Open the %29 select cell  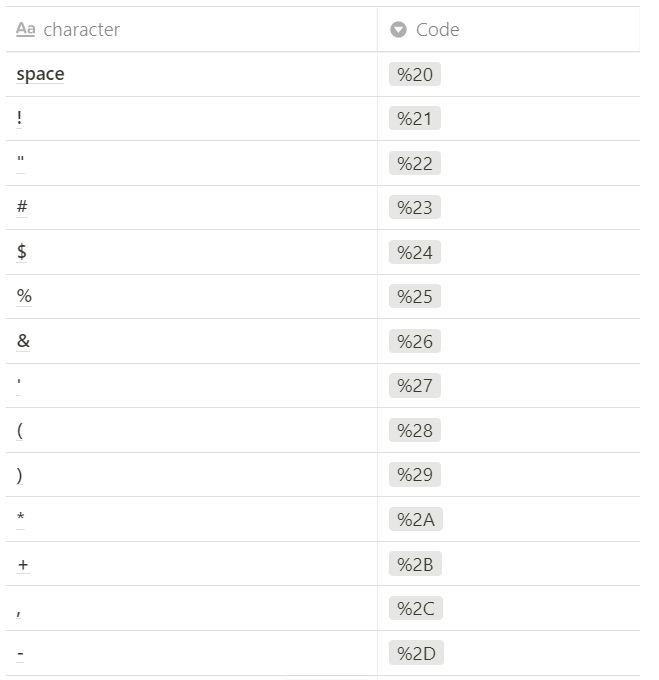click(414, 475)
